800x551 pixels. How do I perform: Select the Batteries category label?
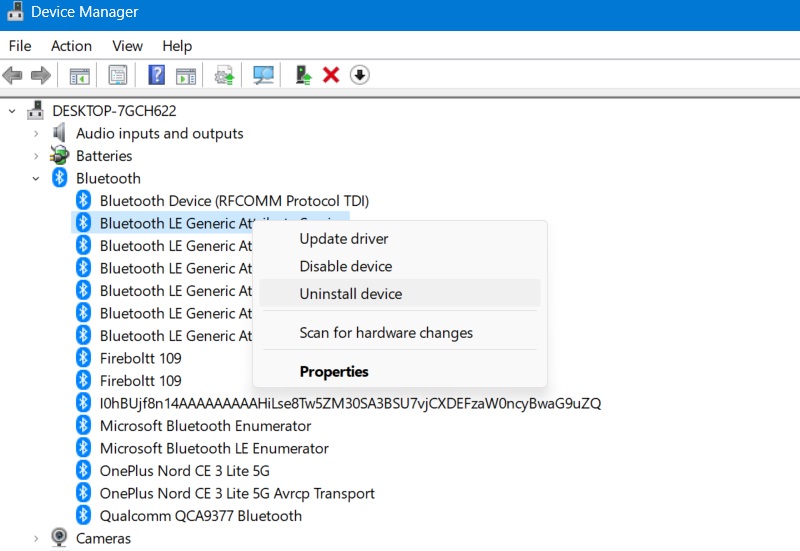(x=104, y=156)
